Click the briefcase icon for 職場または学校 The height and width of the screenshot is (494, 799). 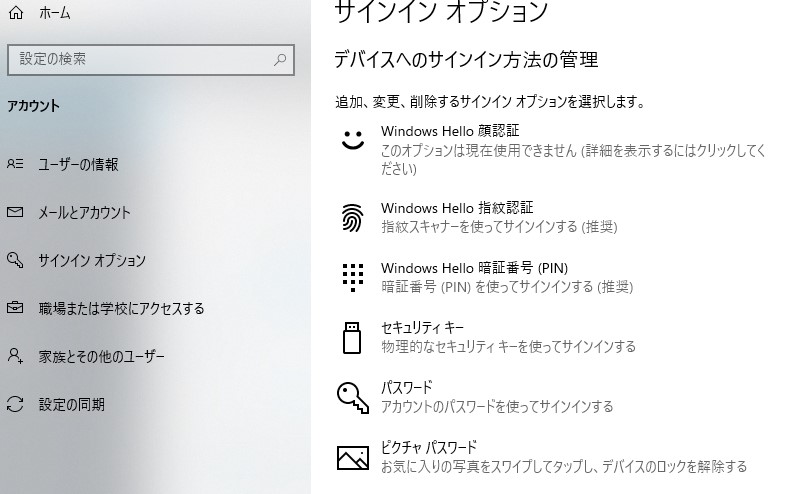[x=15, y=307]
